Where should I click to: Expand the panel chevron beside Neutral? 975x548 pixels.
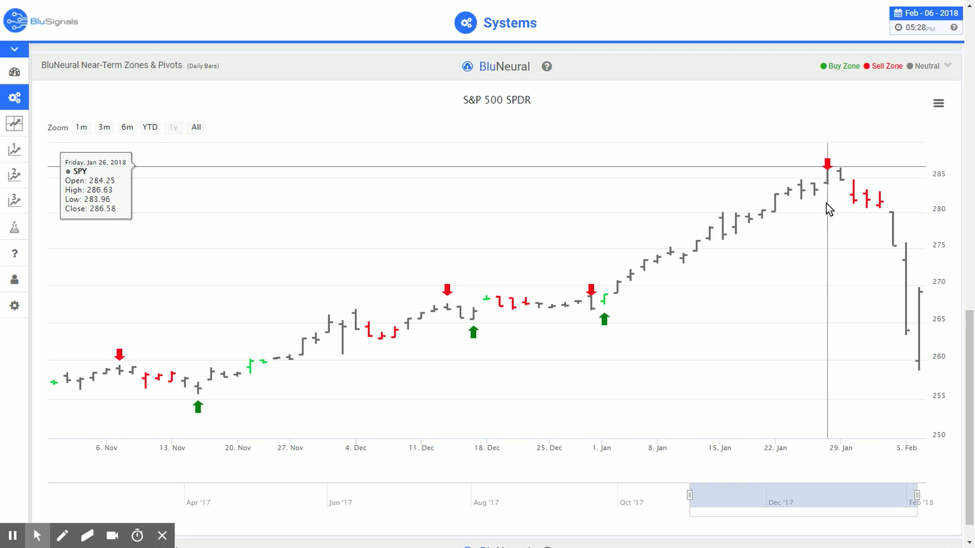pos(948,66)
